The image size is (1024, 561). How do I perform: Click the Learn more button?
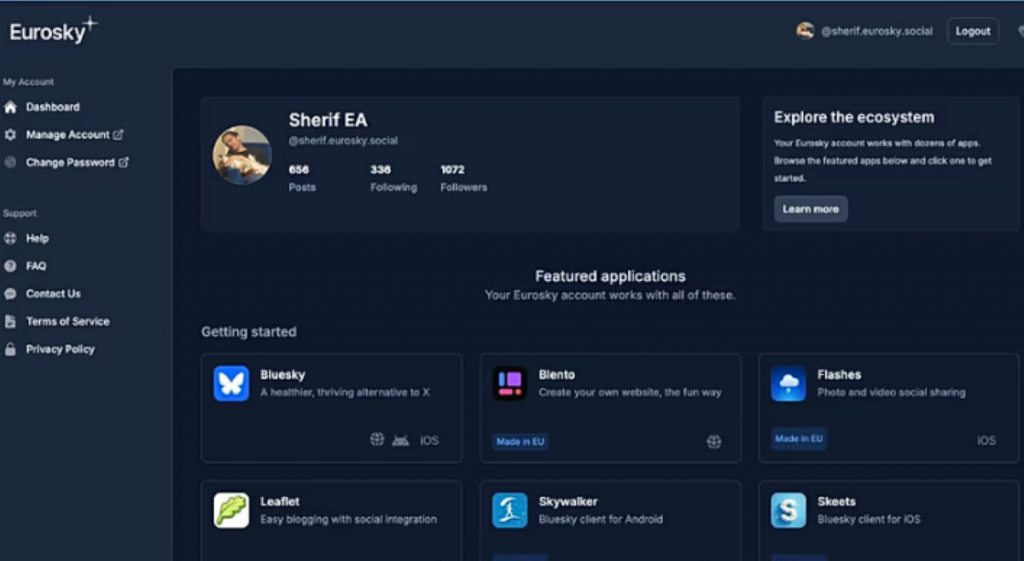click(x=810, y=209)
